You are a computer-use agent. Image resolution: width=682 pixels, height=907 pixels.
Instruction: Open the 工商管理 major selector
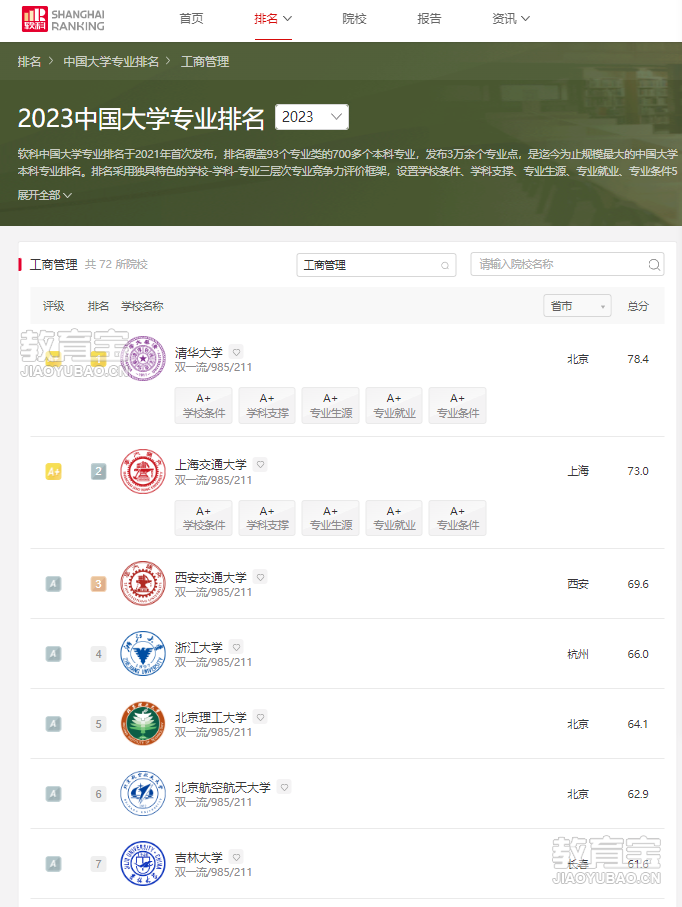376,265
